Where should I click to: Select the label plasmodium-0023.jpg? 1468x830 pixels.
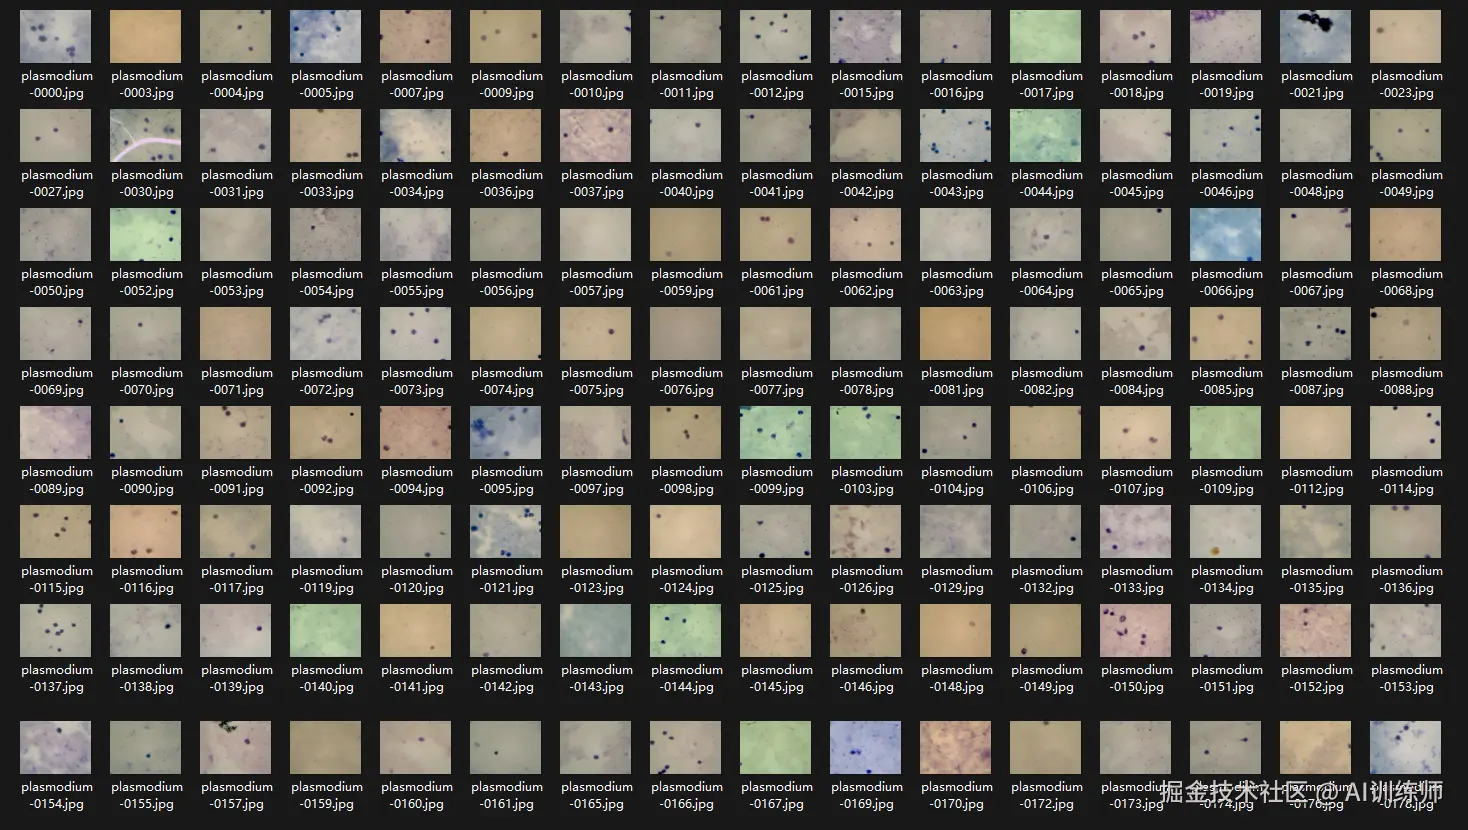coord(1407,84)
